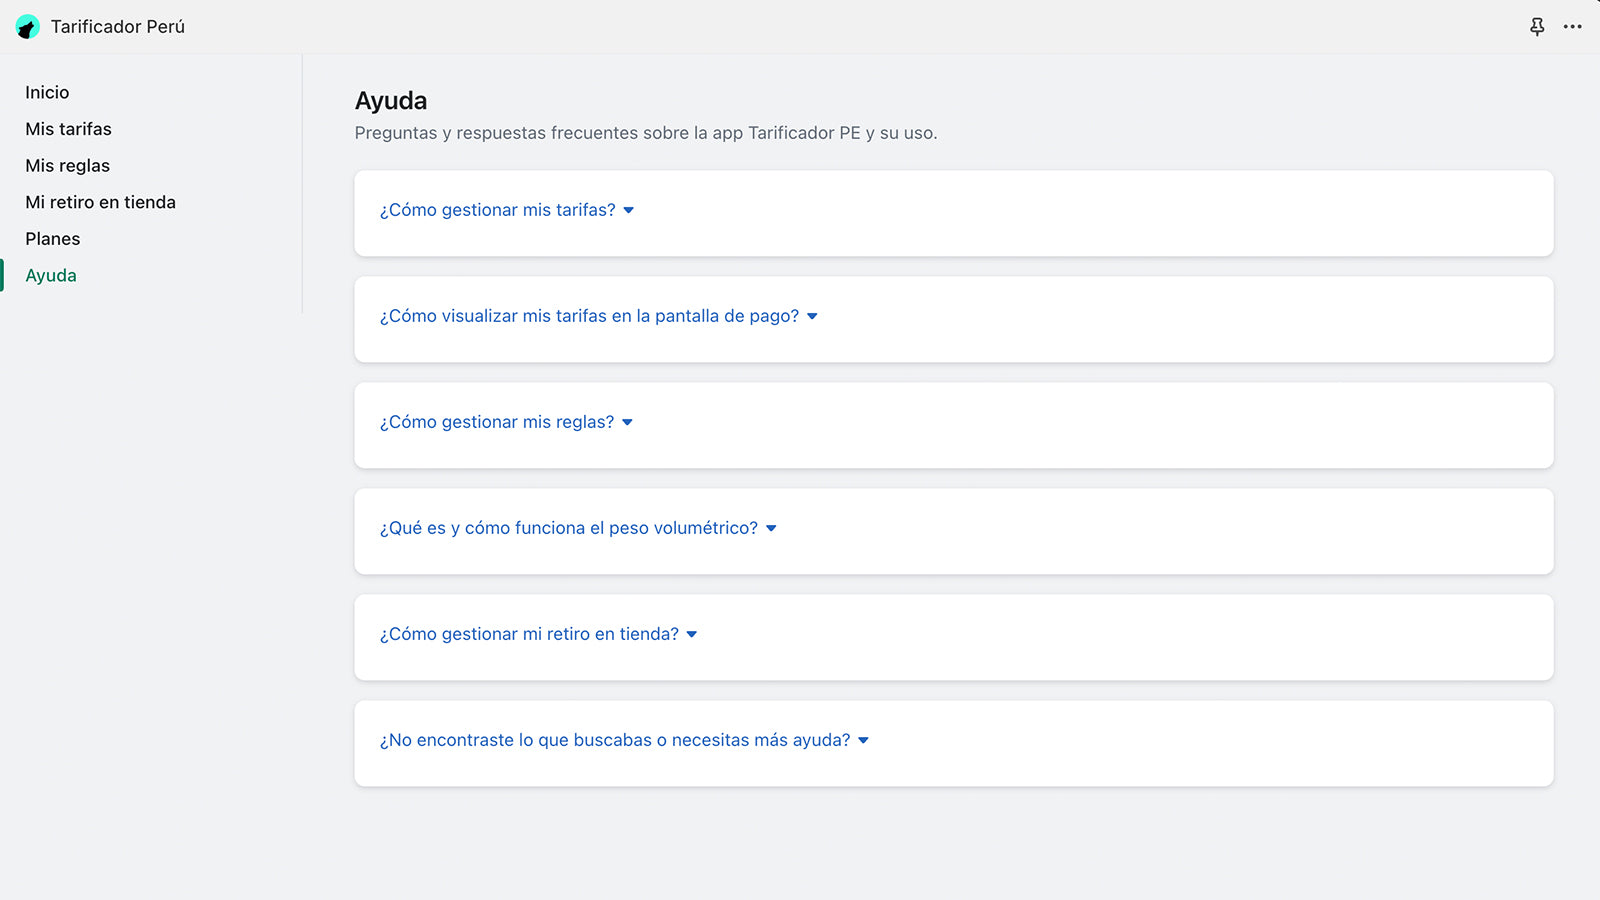Viewport: 1600px width, 900px height.
Task: Select Ayuda in the sidebar
Action: [50, 276]
